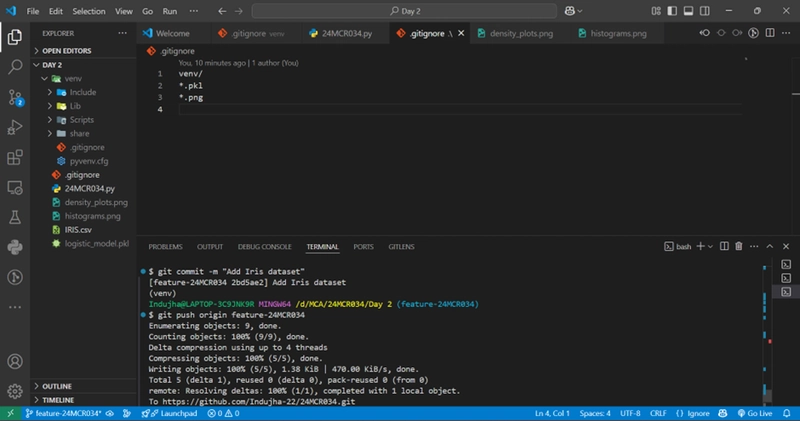The width and height of the screenshot is (800, 421).
Task: Split the terminal panel
Action: point(724,246)
